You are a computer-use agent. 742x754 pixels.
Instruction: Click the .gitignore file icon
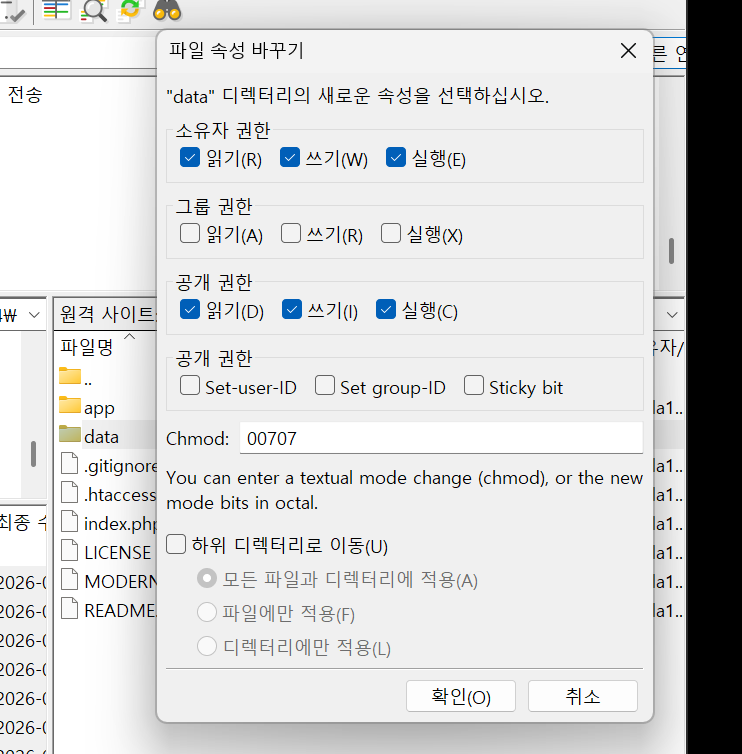coord(70,463)
